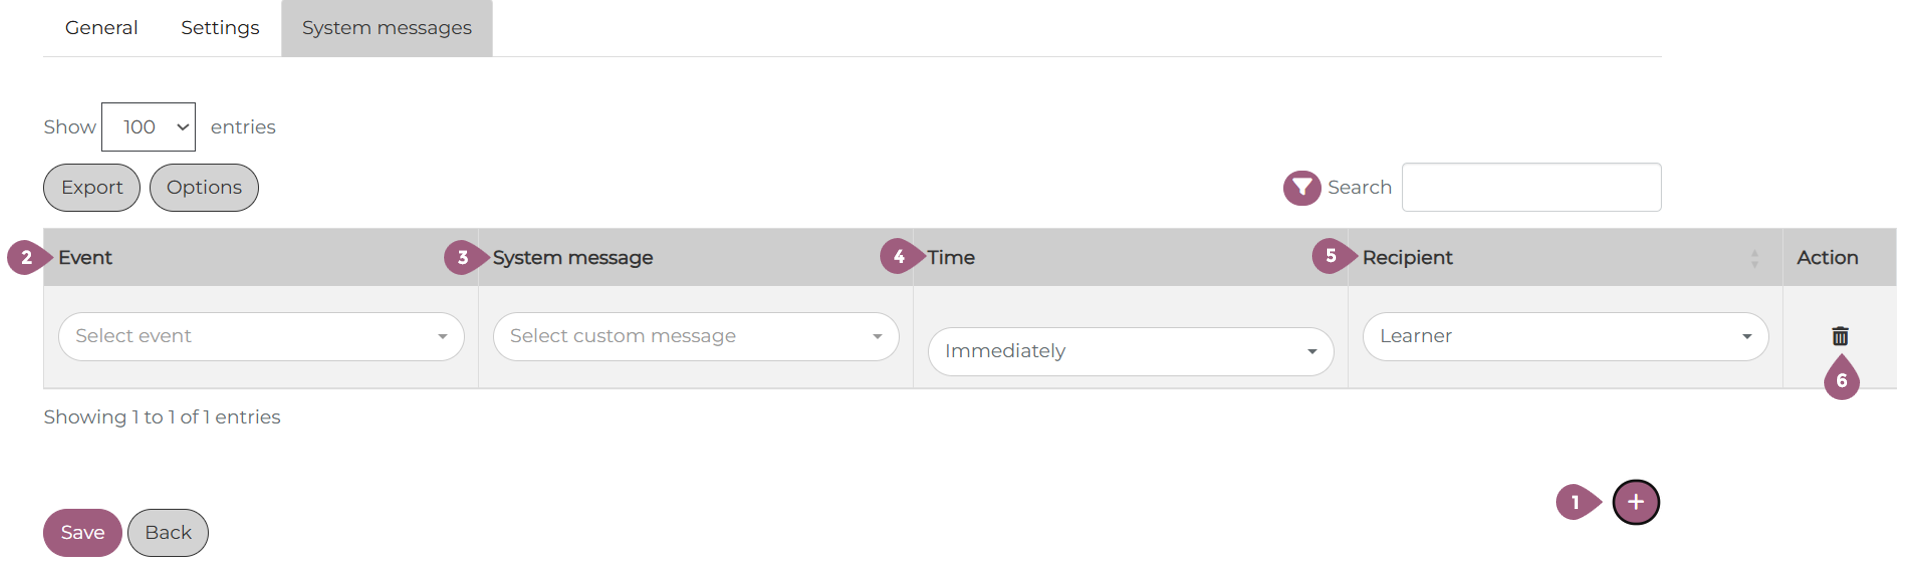
Task: Open the Settings tab
Action: click(220, 28)
